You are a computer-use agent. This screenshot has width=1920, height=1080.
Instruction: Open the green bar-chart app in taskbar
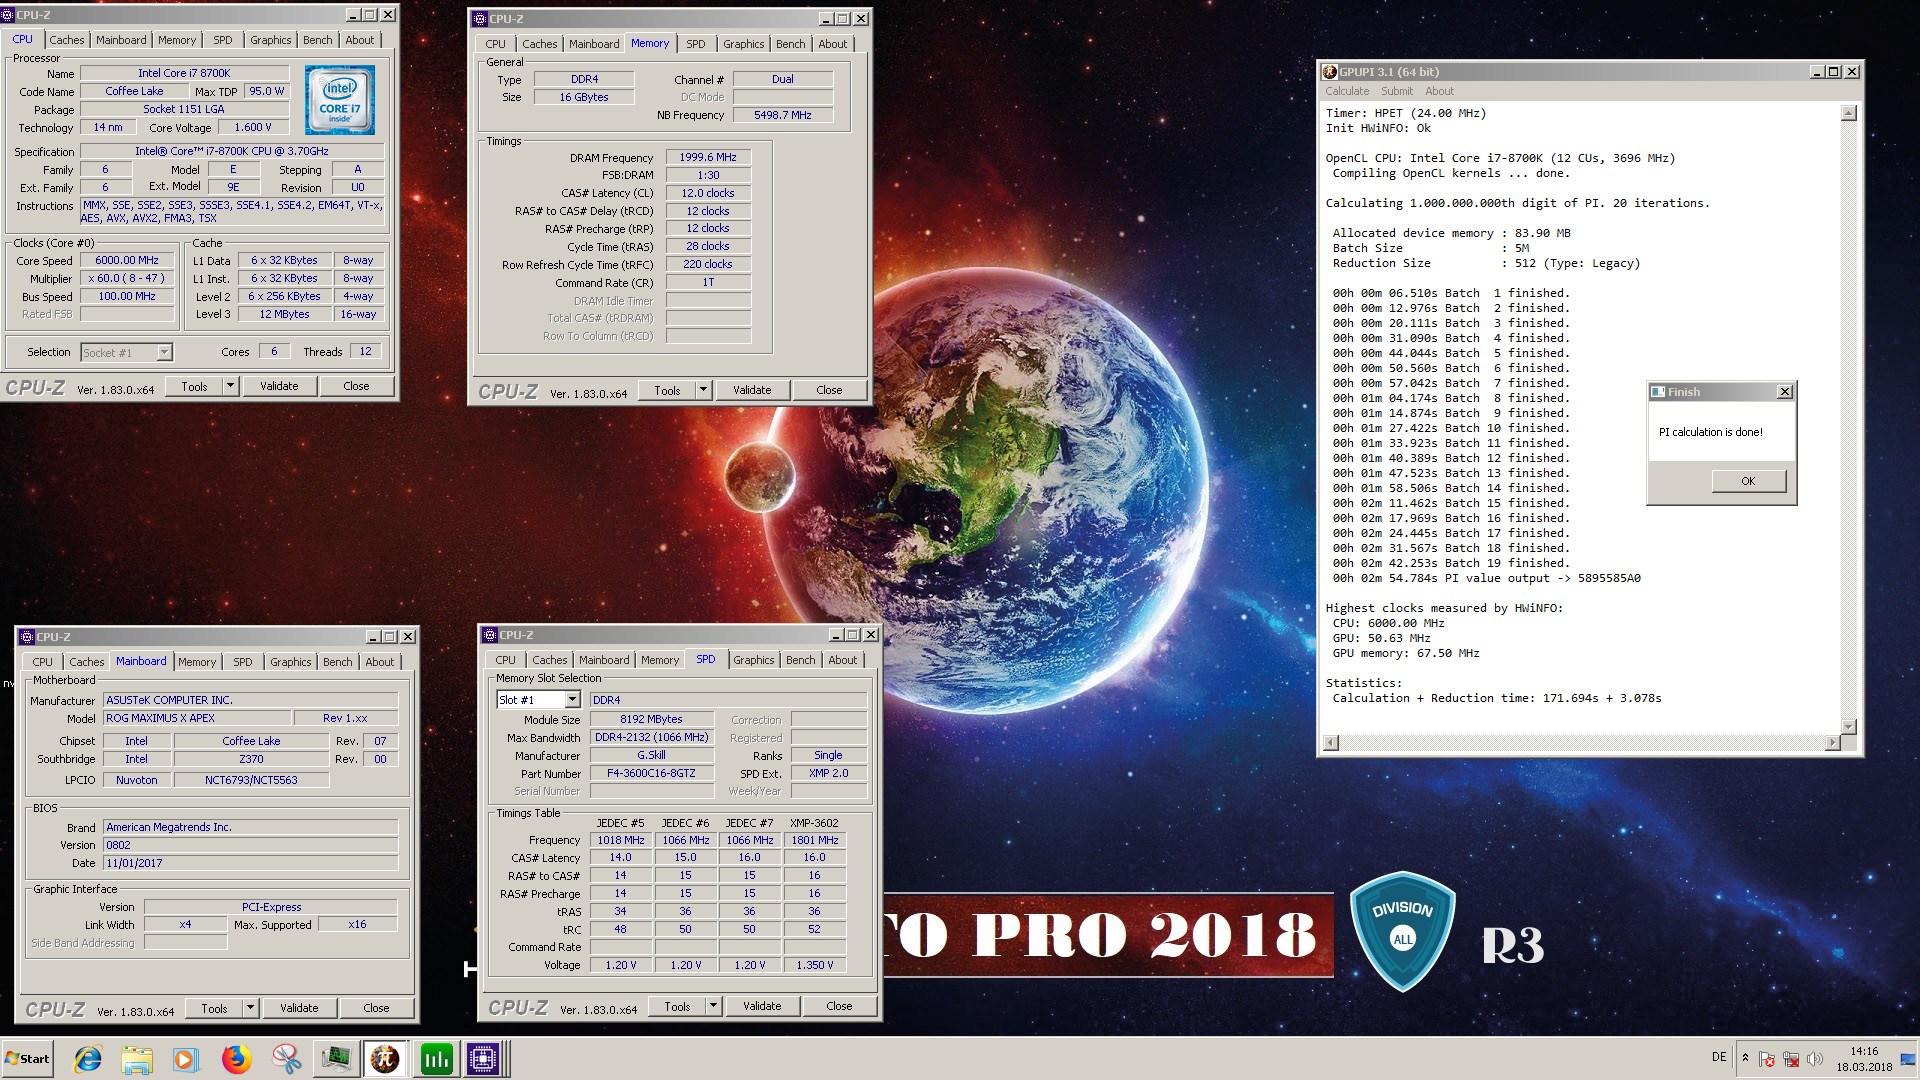[436, 1059]
